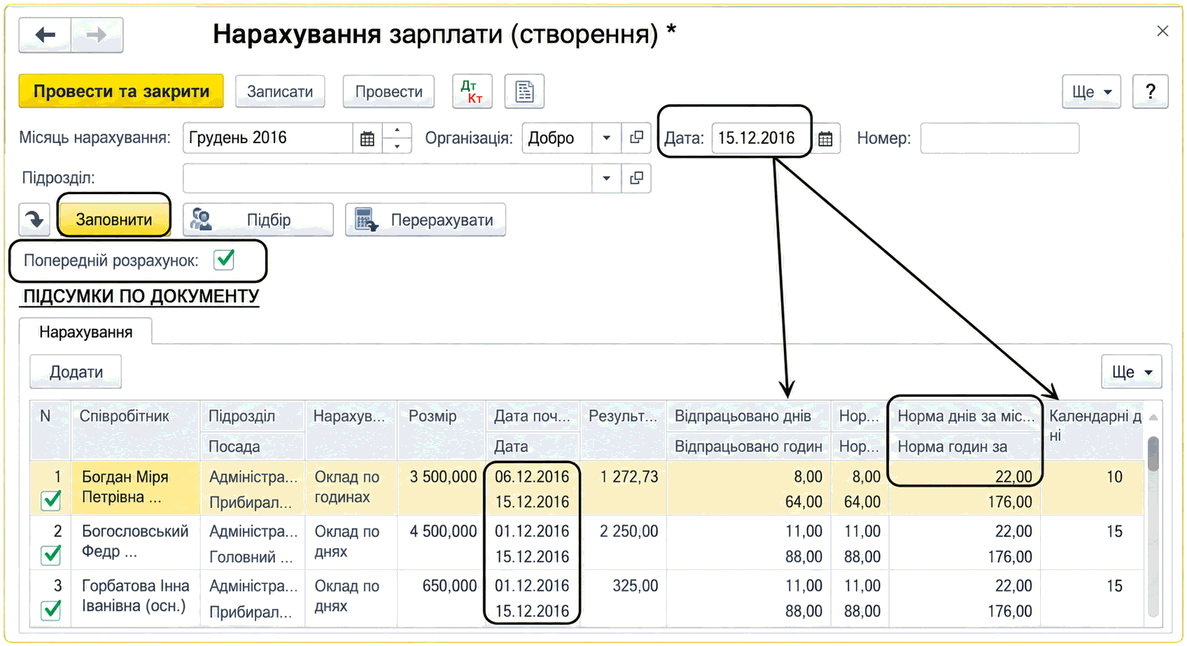Click the Місяць нарахування input field

pos(268,139)
